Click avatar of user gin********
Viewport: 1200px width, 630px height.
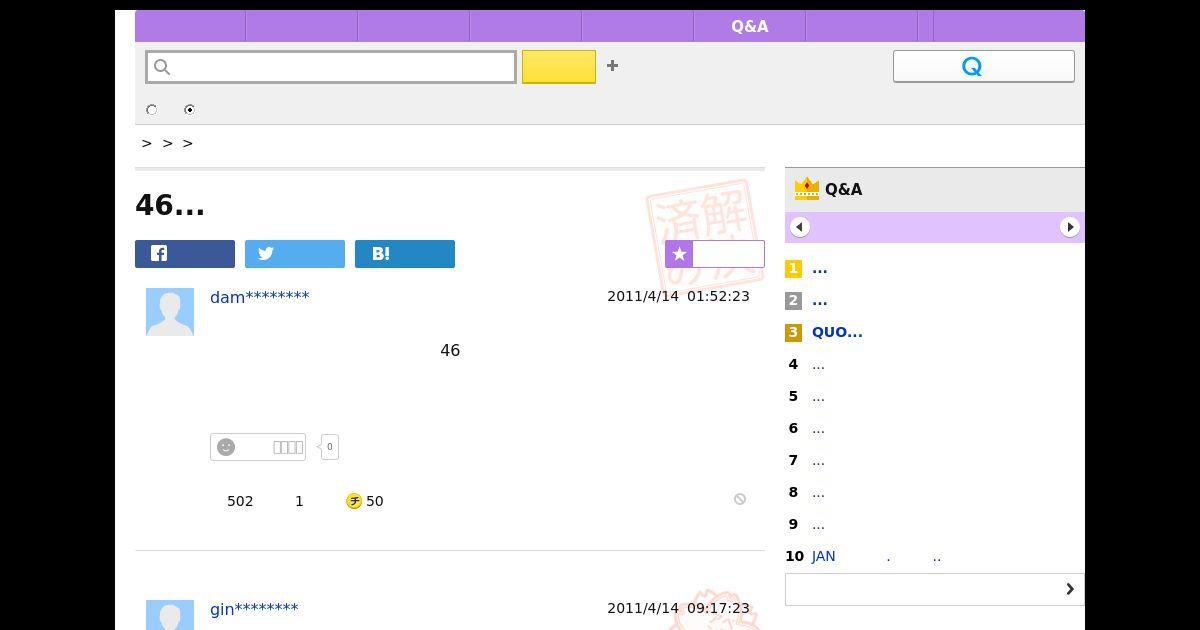pyautogui.click(x=170, y=615)
